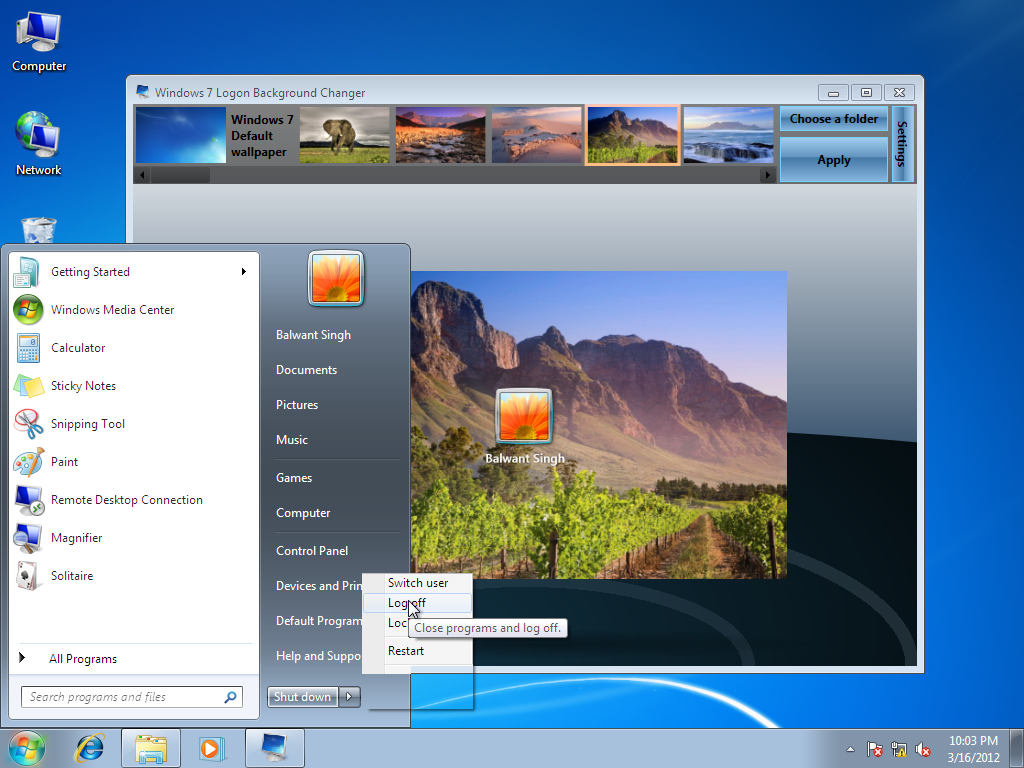This screenshot has height=768, width=1024.
Task: Click the Start orb button
Action: click(x=27, y=748)
